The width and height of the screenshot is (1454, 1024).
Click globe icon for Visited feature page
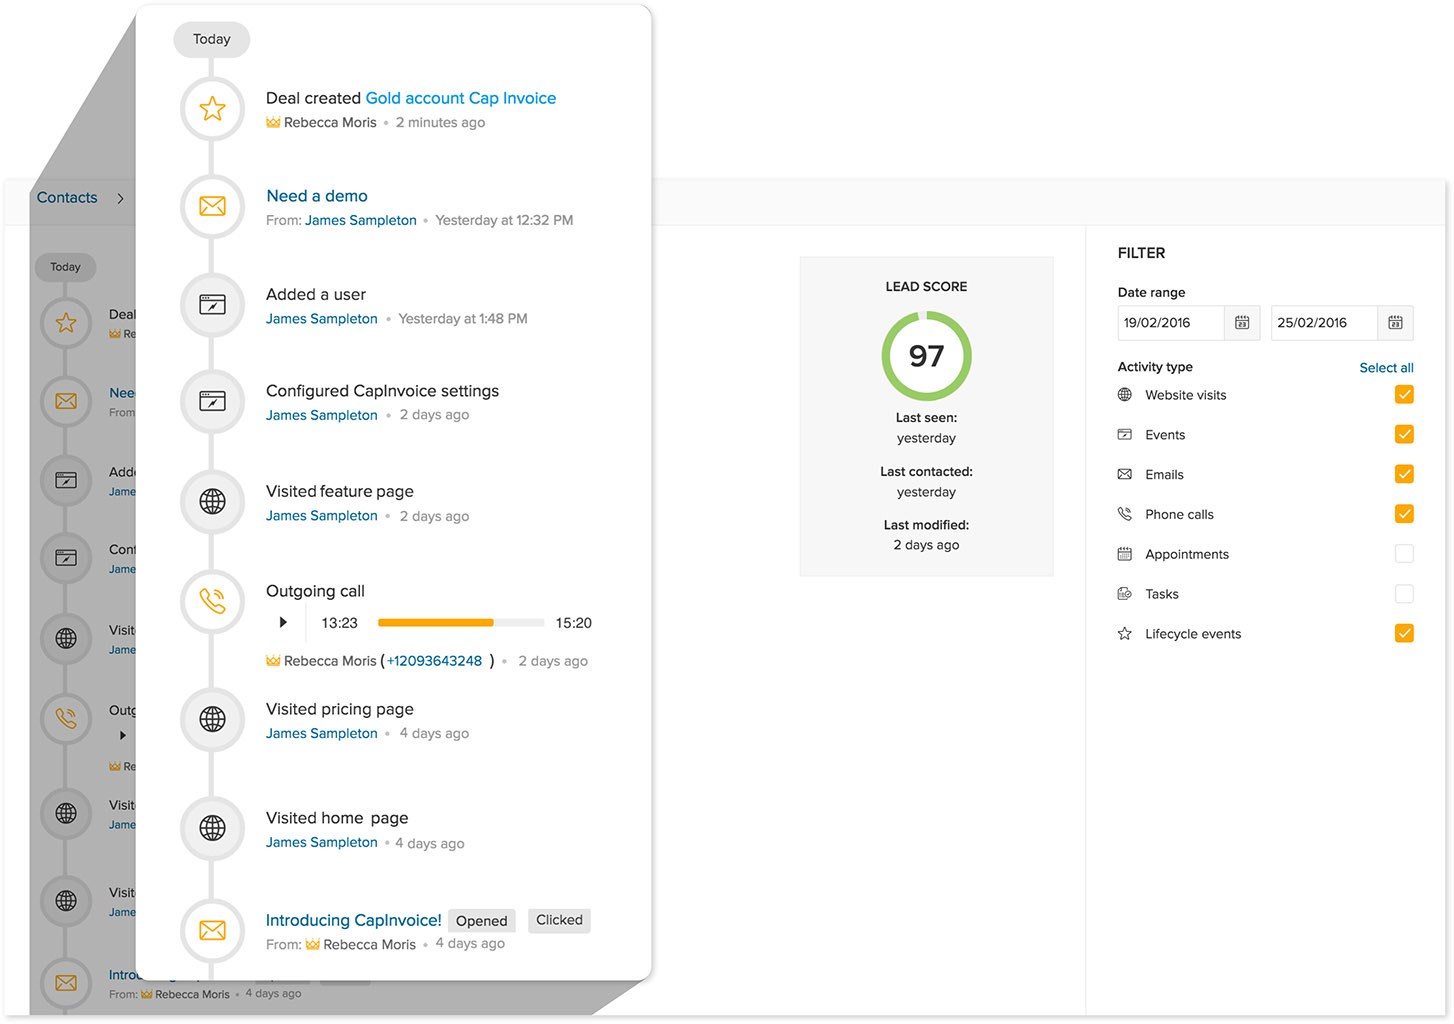212,502
